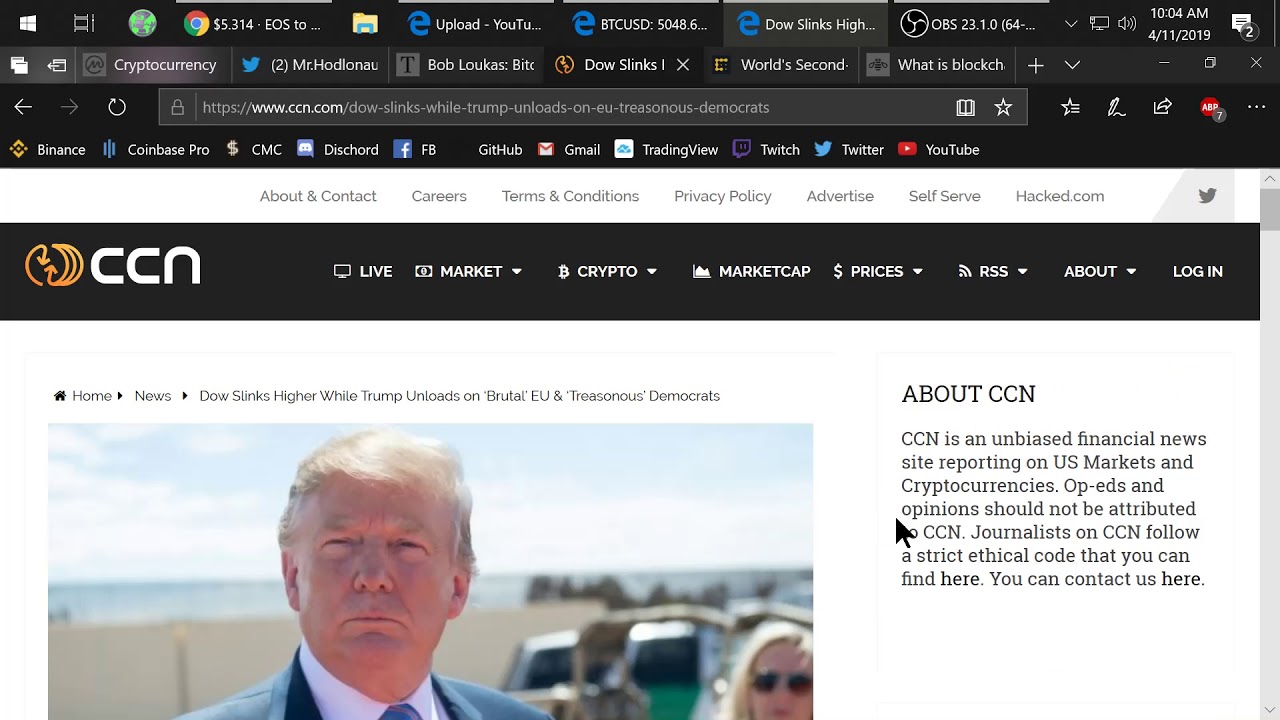Open the CMC bookmark
1280x720 pixels.
tap(253, 149)
